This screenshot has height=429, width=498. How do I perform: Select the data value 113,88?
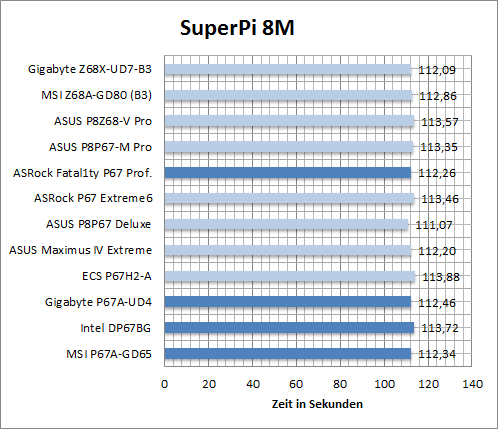click(441, 277)
